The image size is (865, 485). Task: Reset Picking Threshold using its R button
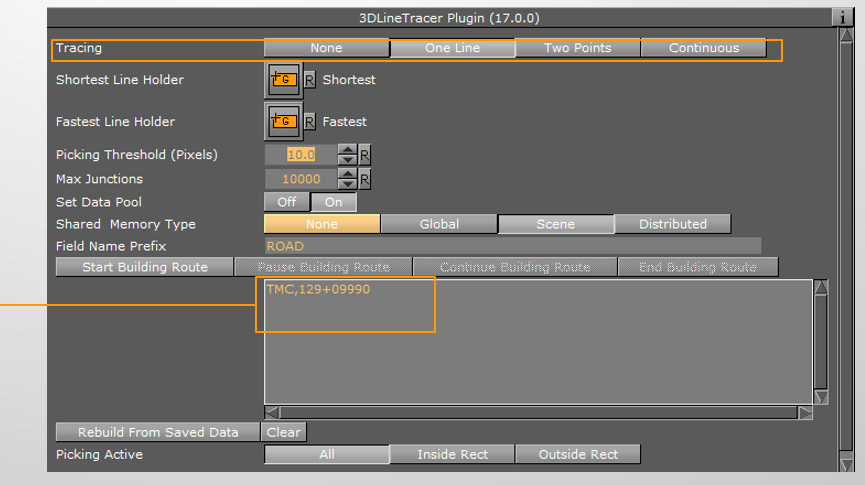pyautogui.click(x=365, y=155)
